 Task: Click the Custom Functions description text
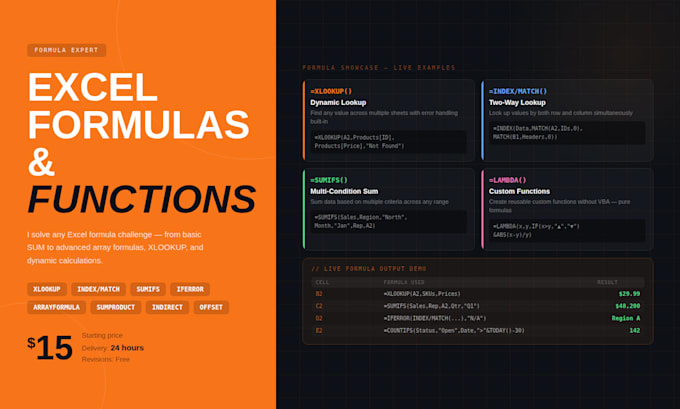559,206
